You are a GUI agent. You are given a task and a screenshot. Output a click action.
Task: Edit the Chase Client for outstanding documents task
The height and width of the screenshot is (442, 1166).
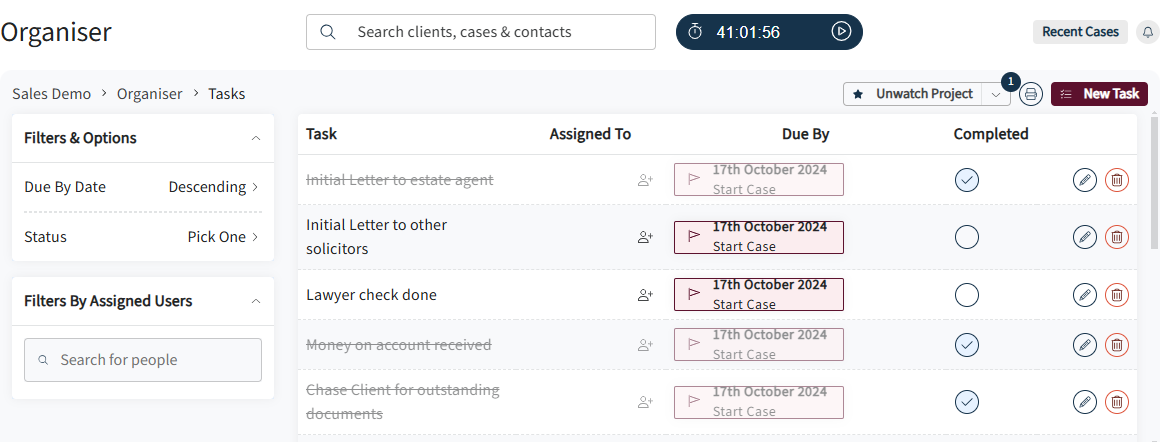tap(1085, 402)
